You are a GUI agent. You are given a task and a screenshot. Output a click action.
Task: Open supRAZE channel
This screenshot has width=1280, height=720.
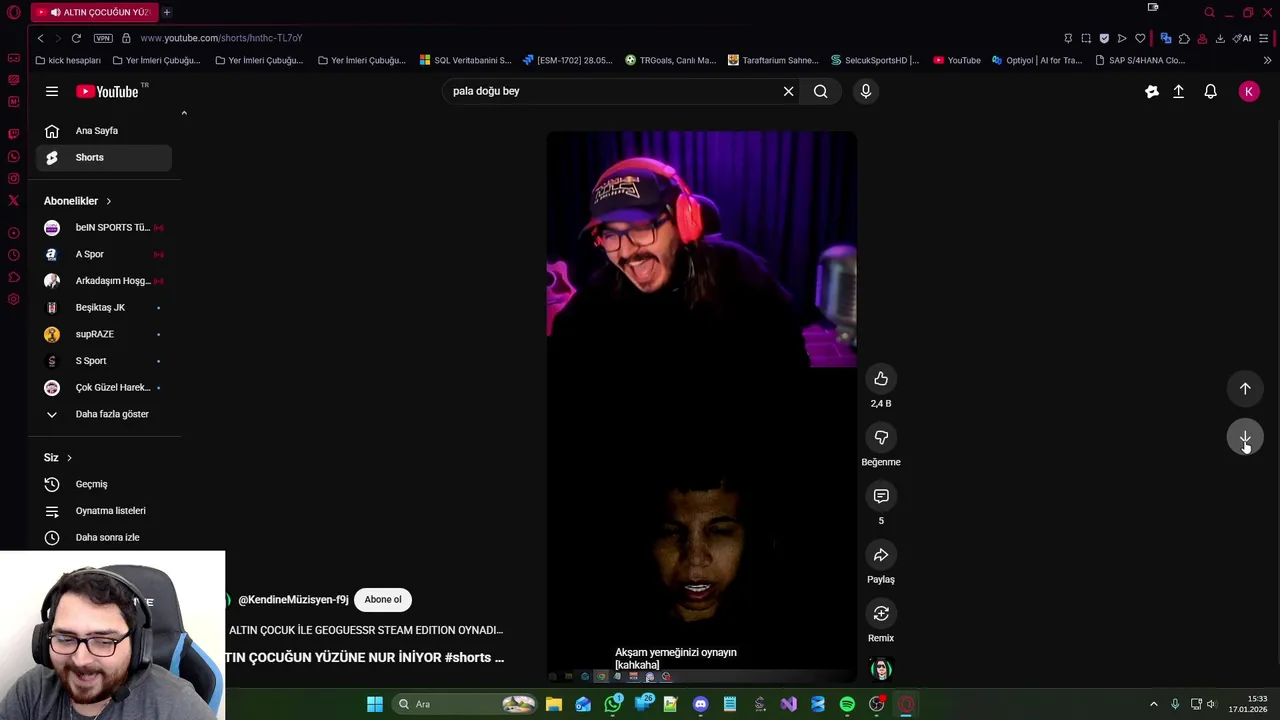pos(104,334)
